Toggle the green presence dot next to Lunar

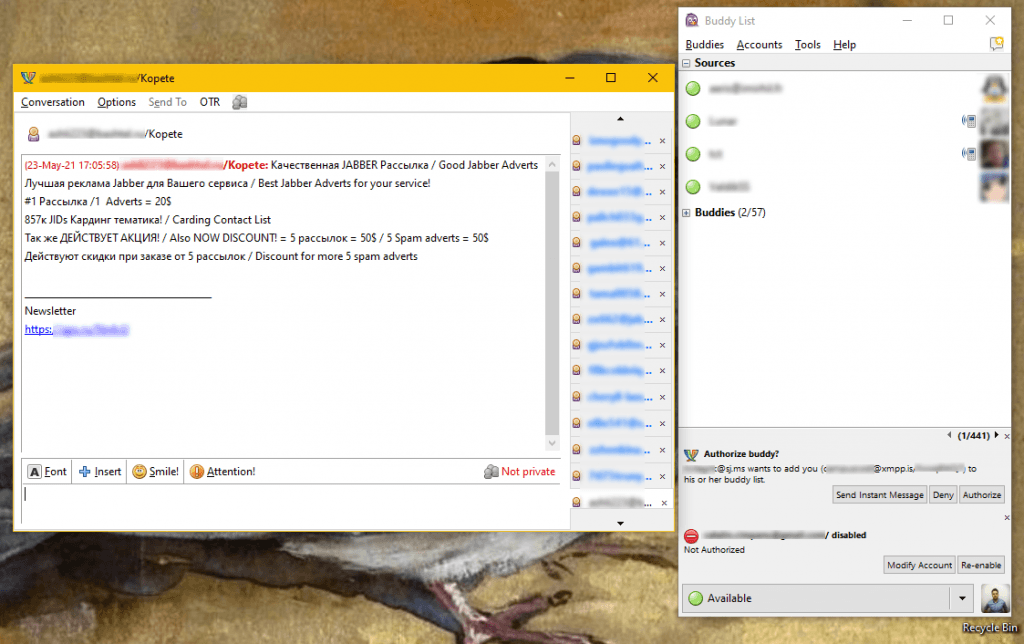pos(693,121)
